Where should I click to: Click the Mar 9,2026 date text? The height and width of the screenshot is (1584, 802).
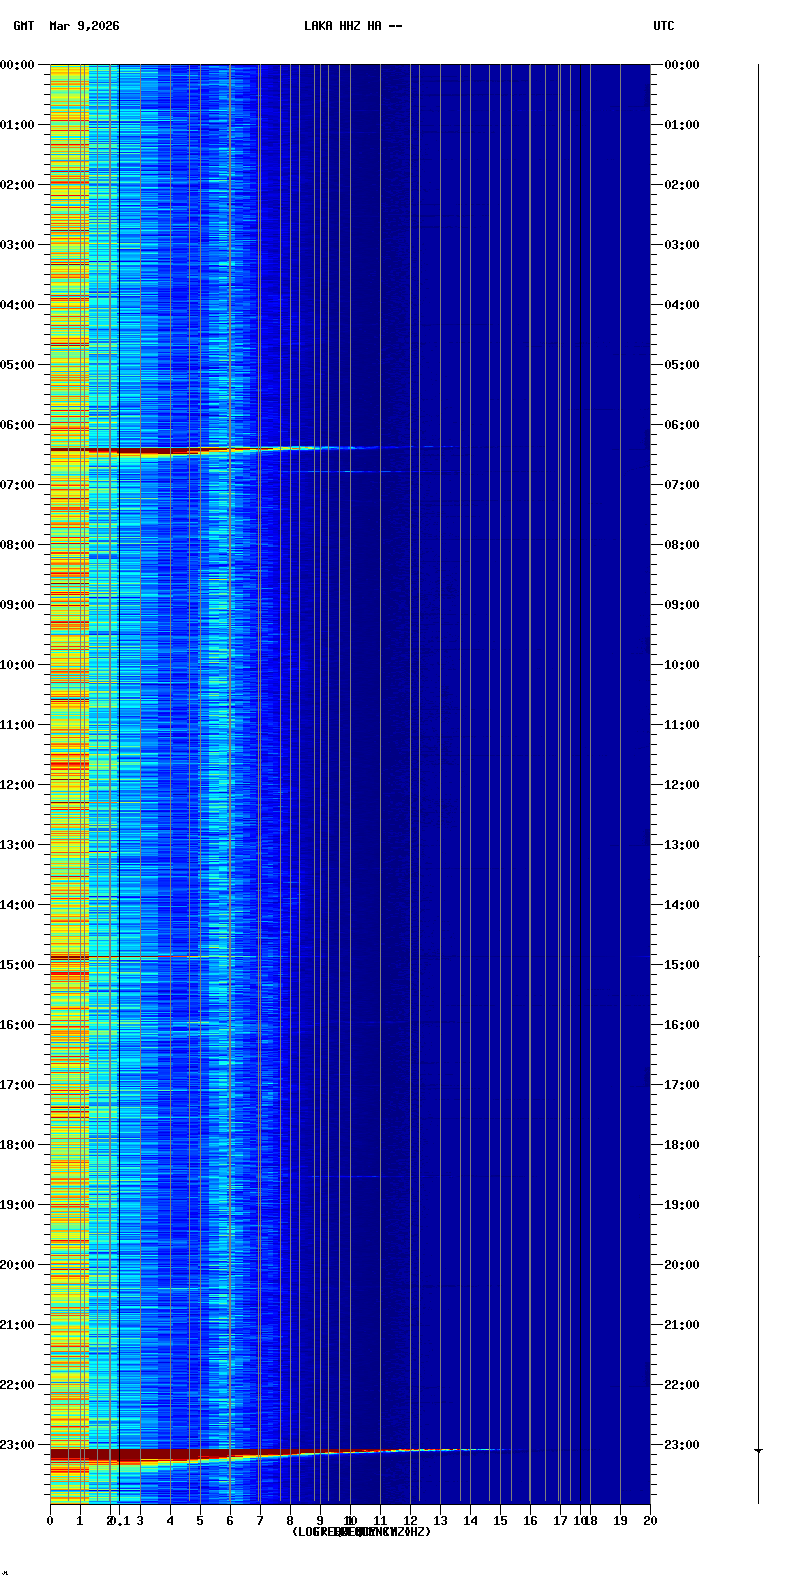coord(84,26)
